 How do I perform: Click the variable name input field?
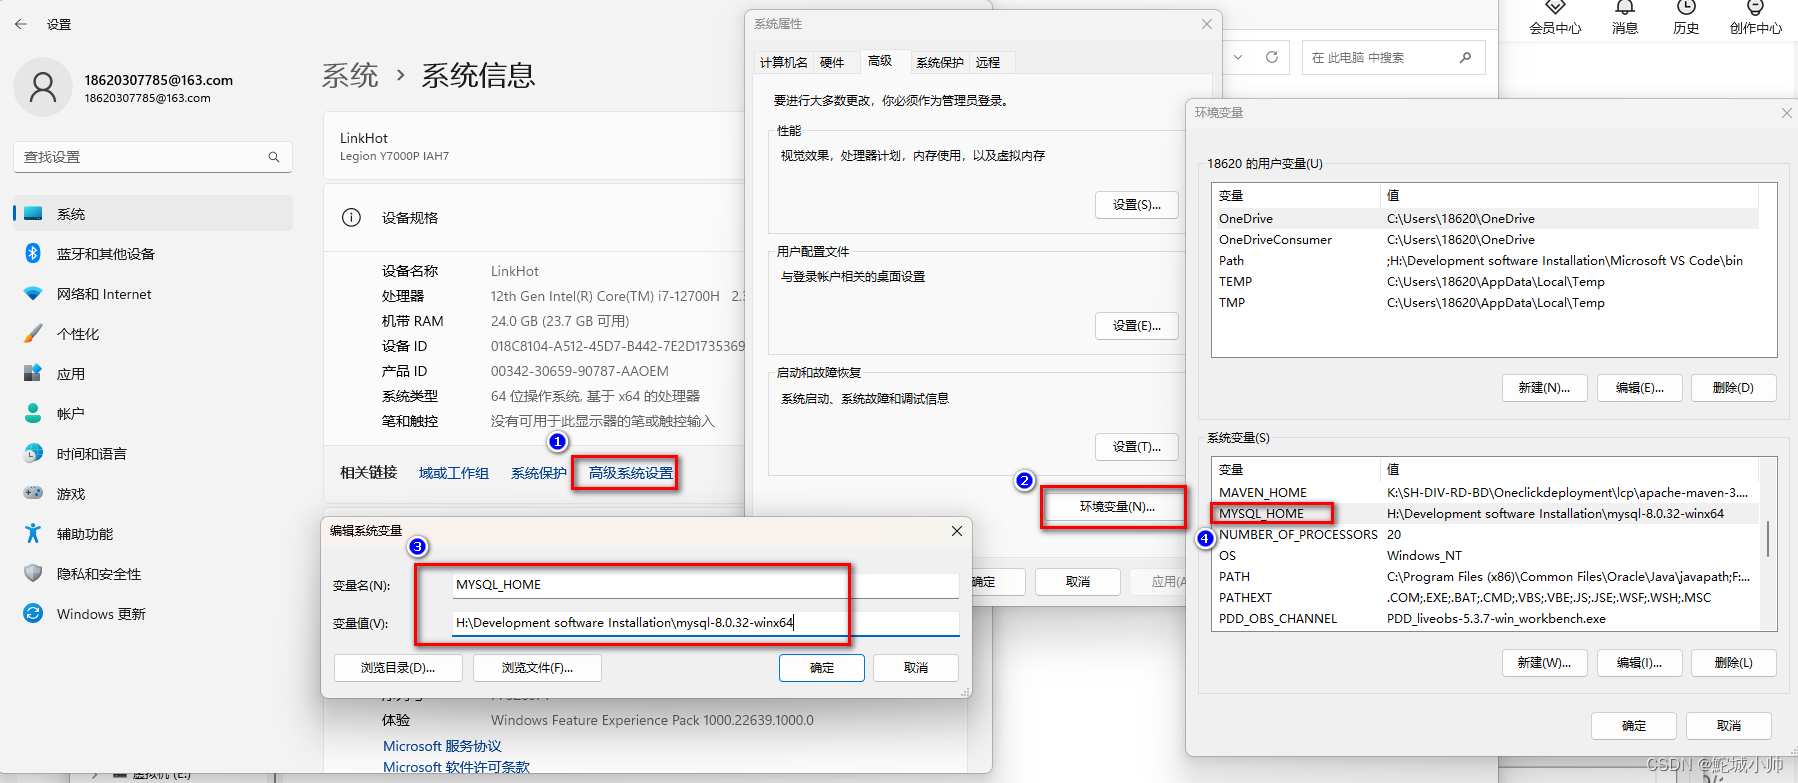[705, 585]
